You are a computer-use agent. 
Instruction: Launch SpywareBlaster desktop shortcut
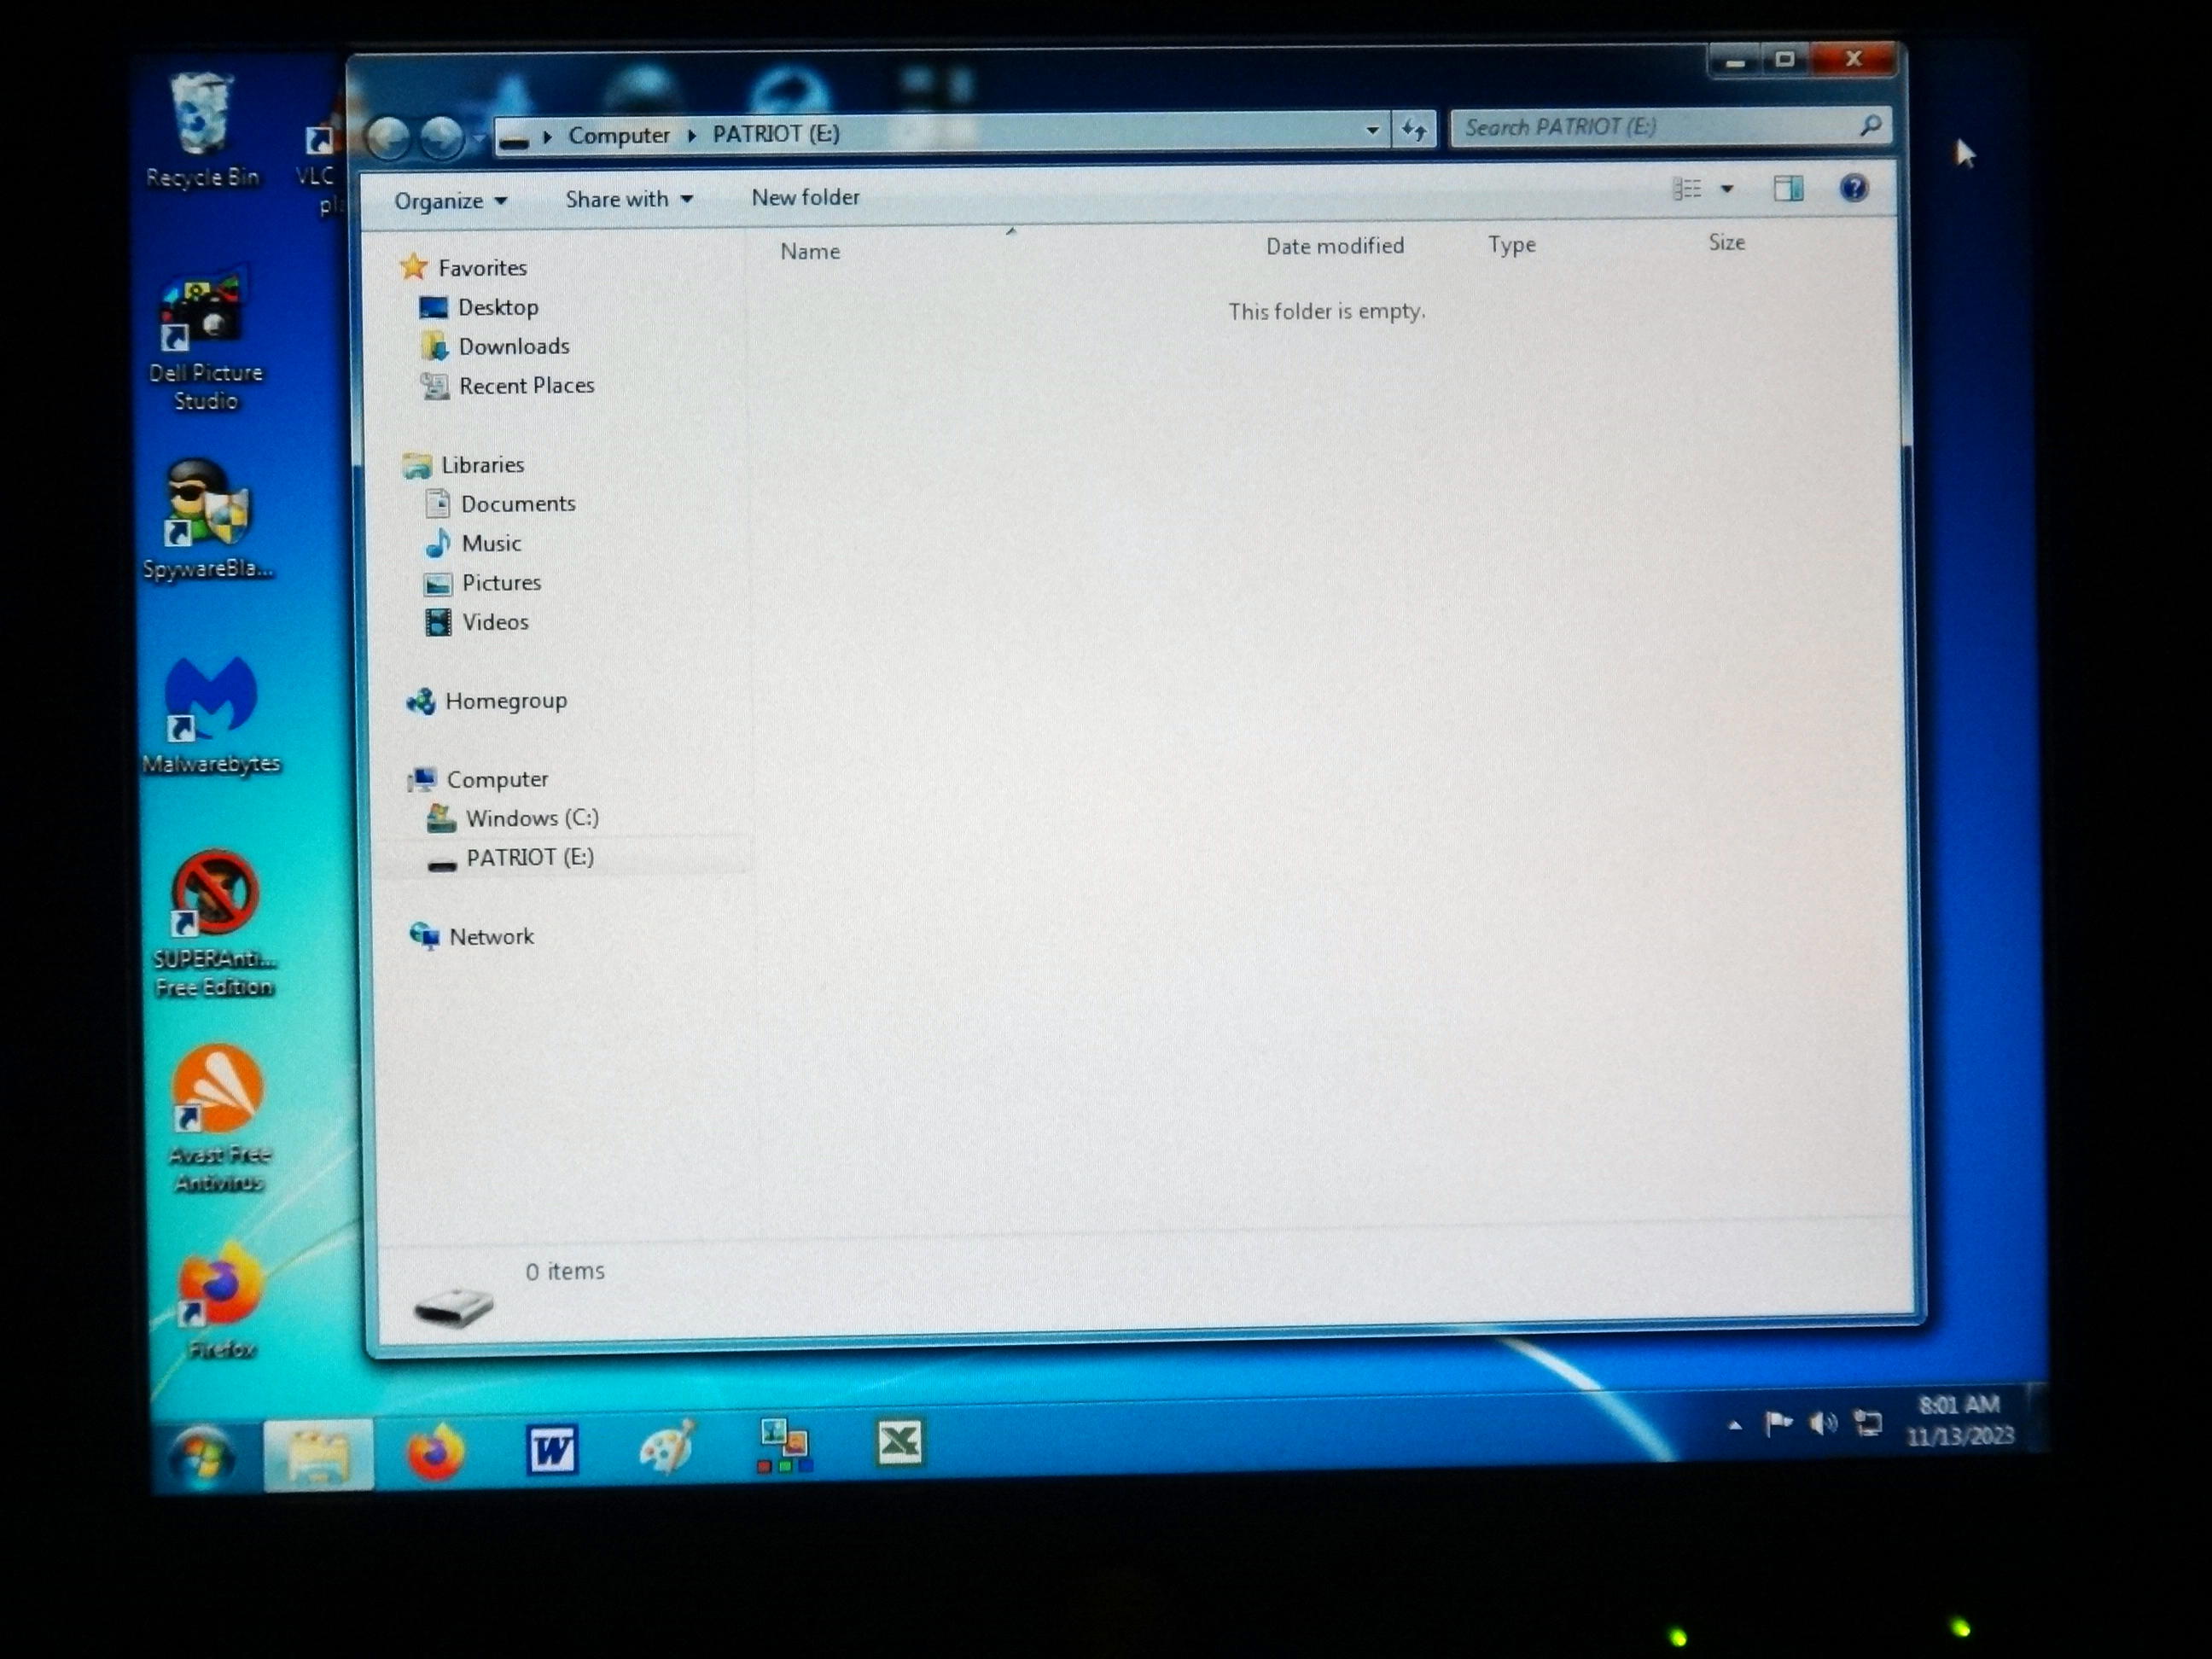(x=207, y=520)
